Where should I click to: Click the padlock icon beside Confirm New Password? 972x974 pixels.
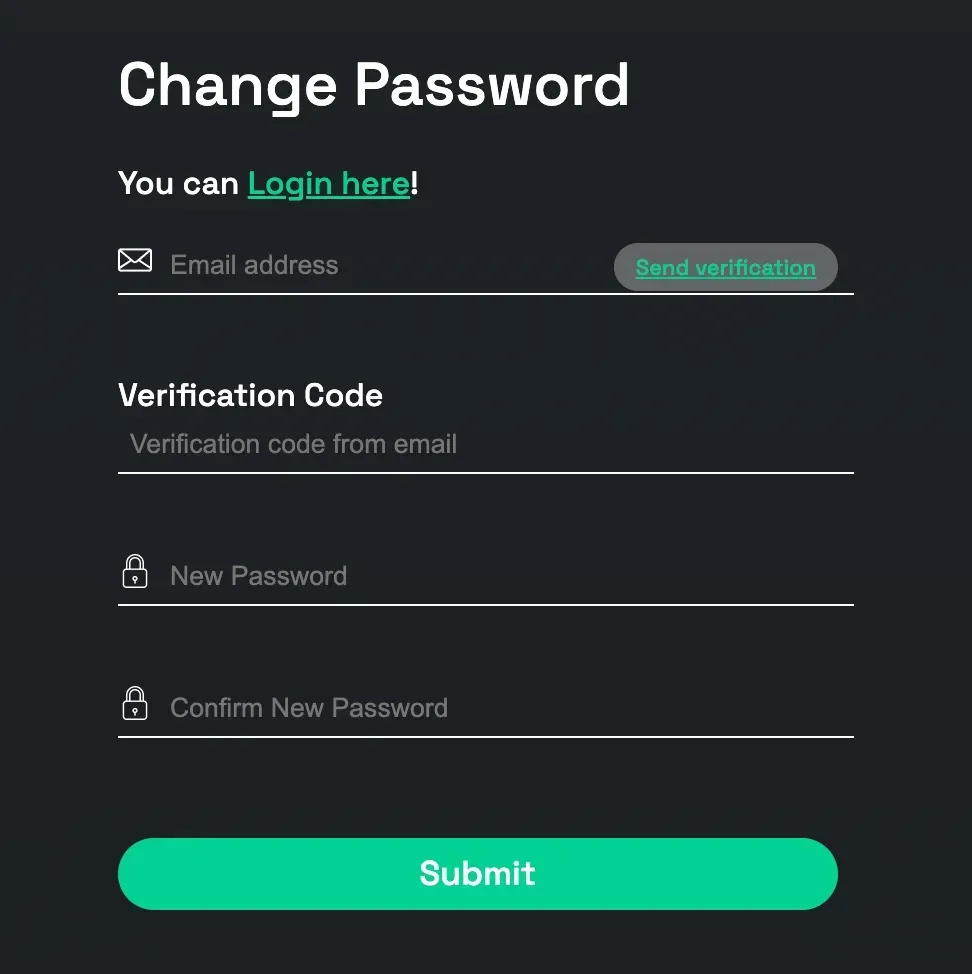point(135,704)
